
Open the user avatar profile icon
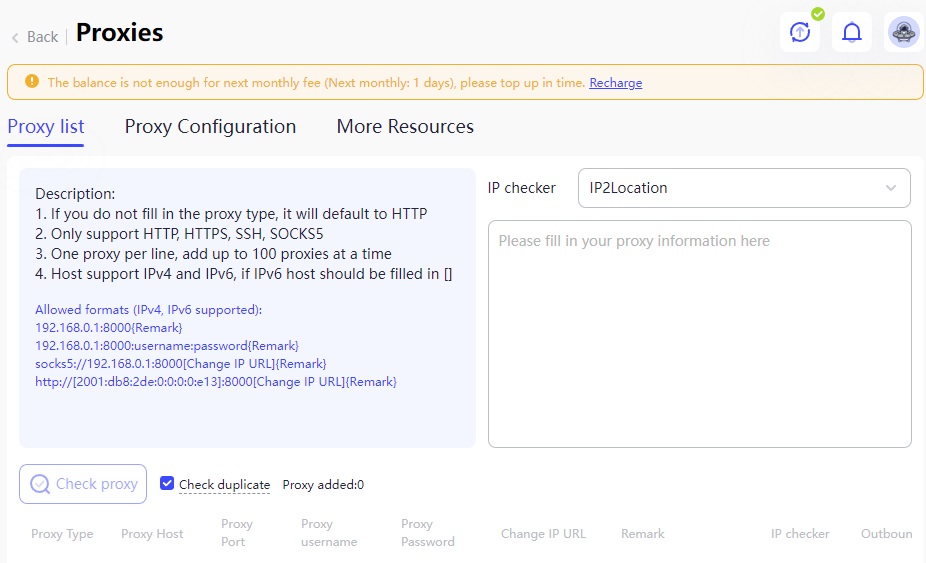904,32
